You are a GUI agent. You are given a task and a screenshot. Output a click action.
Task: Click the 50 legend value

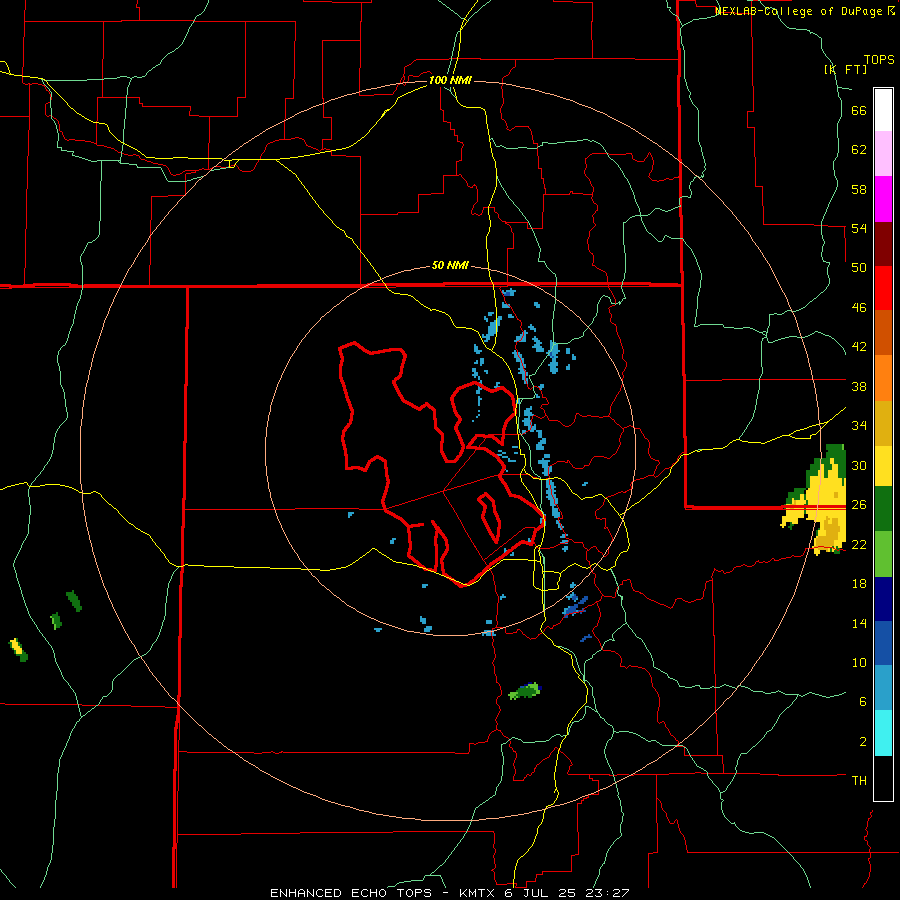pos(859,267)
